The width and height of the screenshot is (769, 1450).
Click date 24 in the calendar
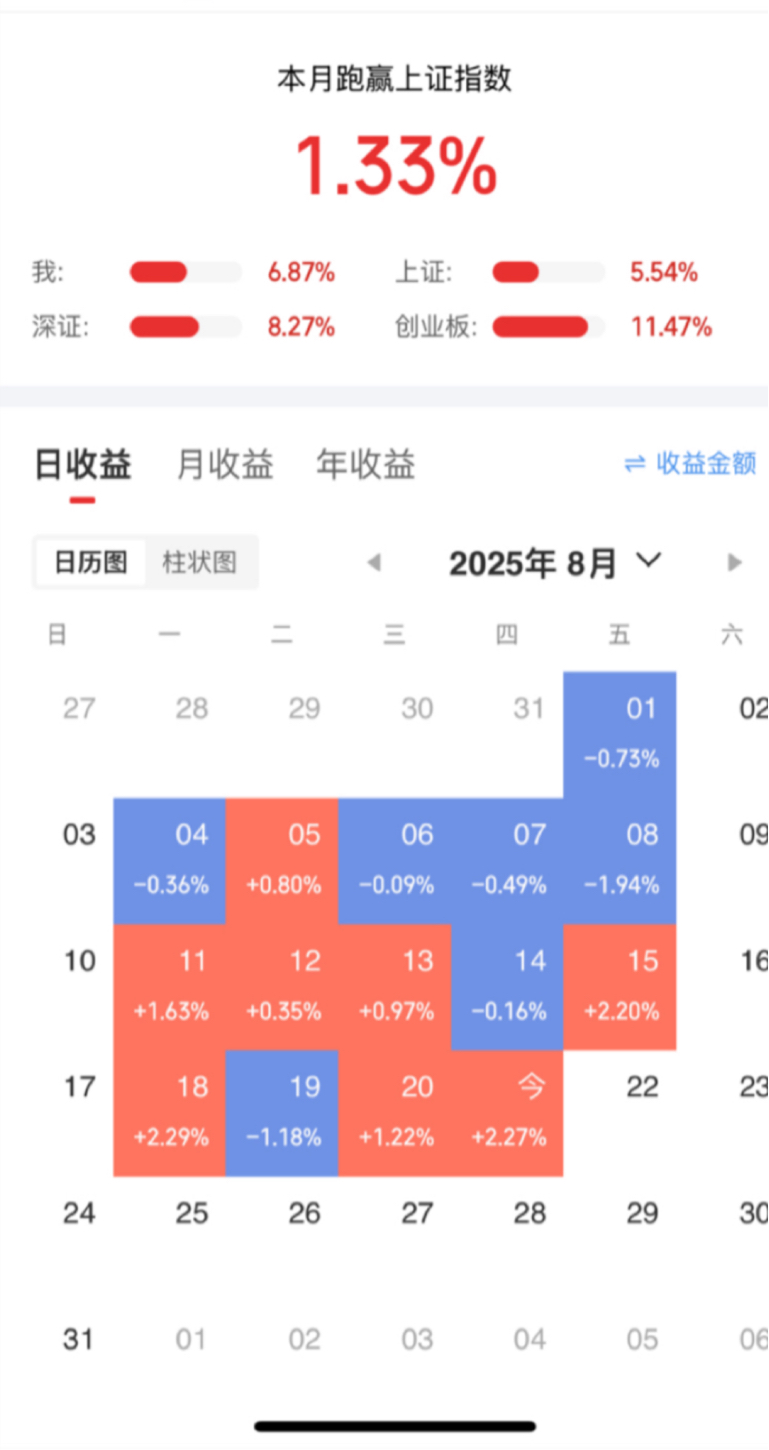(x=79, y=1213)
